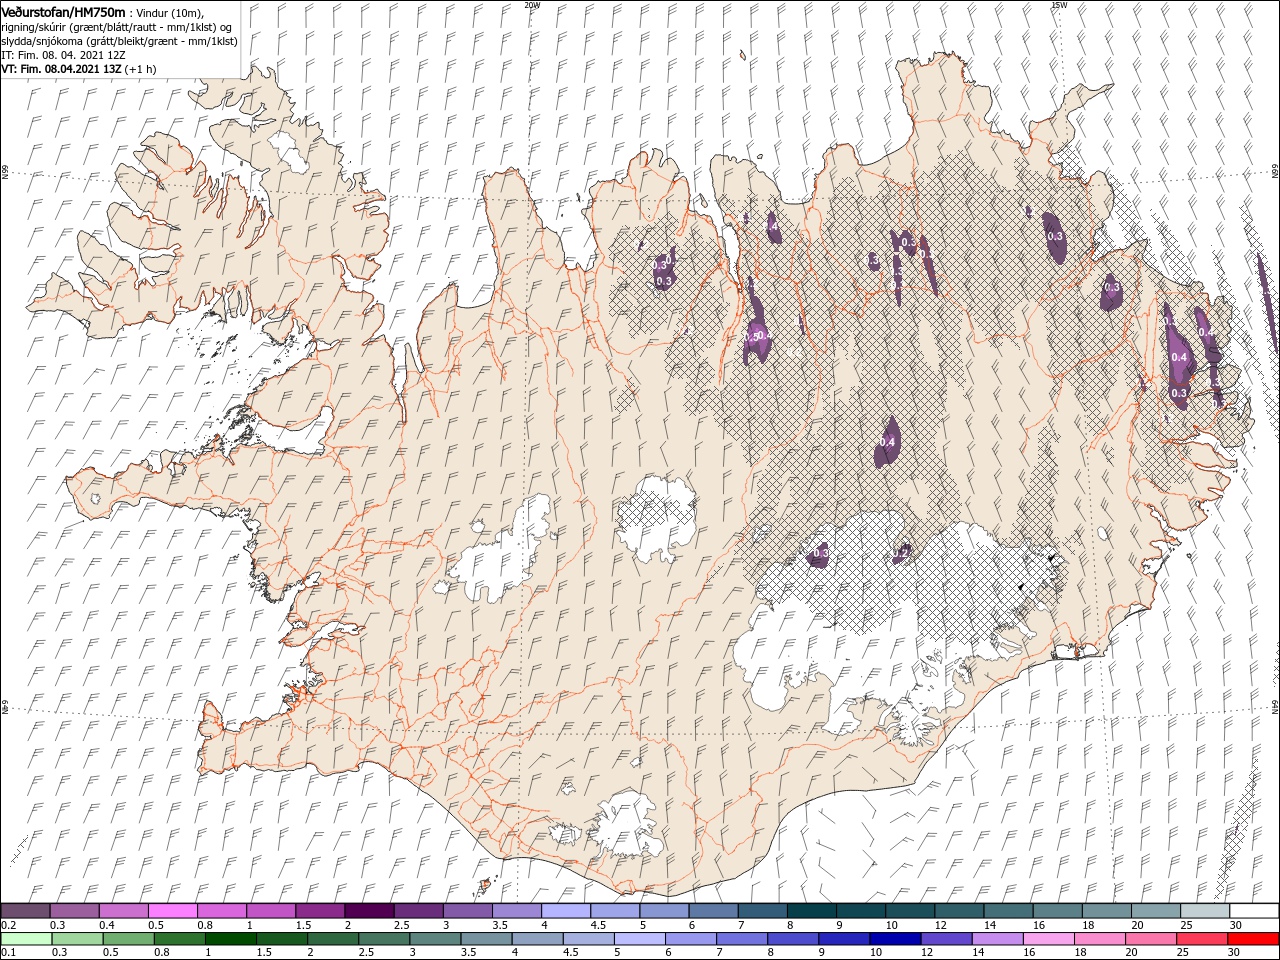
Task: Click the 0.2 label starting the snow legend row
Action: coord(9,925)
